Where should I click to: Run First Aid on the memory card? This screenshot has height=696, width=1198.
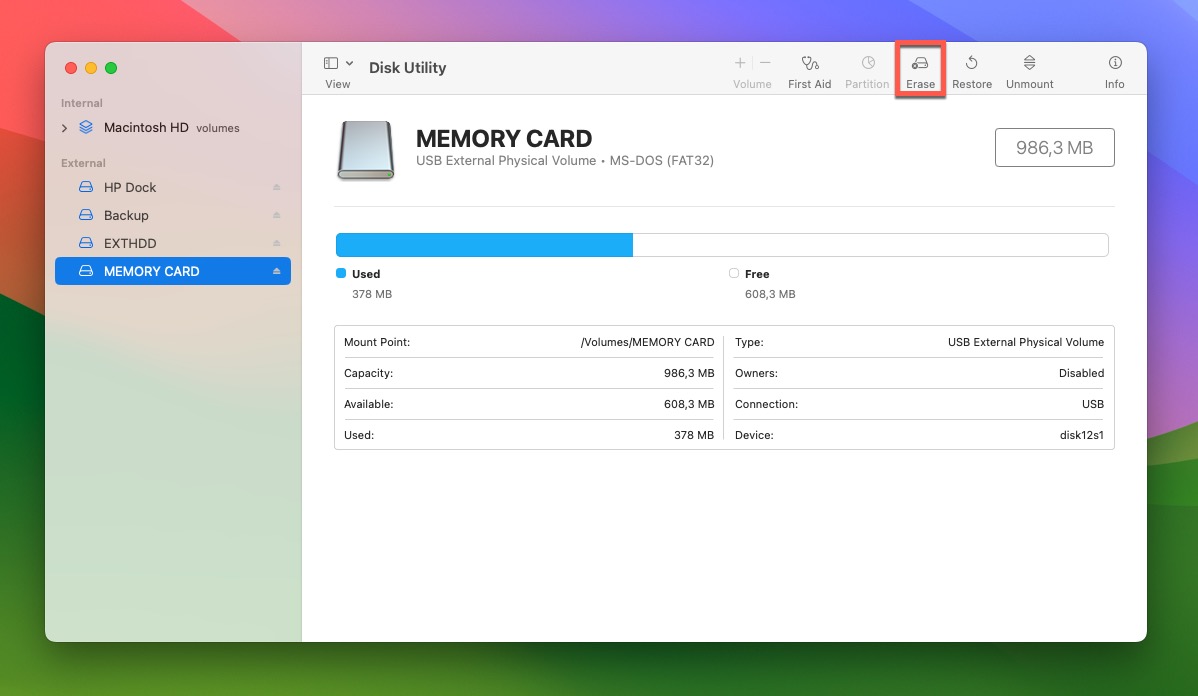coord(809,68)
